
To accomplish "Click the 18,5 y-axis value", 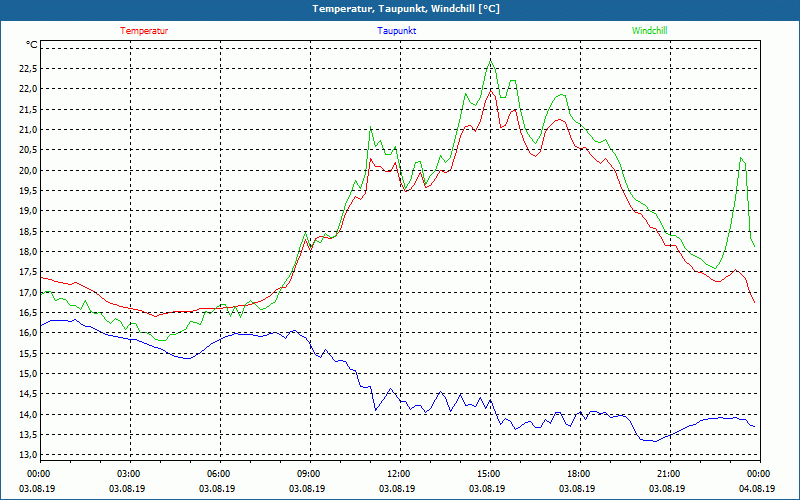I will (x=29, y=231).
